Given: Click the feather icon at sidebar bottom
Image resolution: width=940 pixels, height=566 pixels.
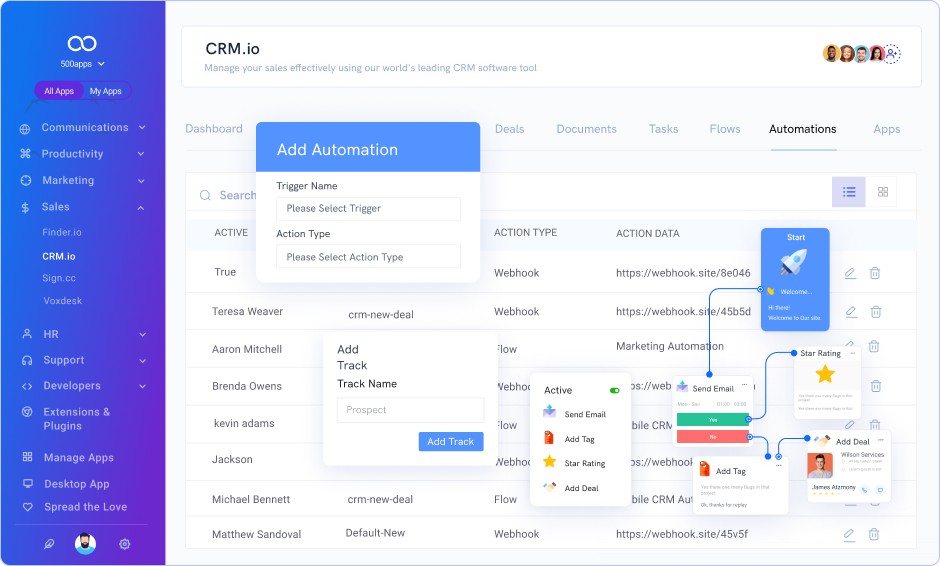Looking at the screenshot, I should click(x=49, y=544).
